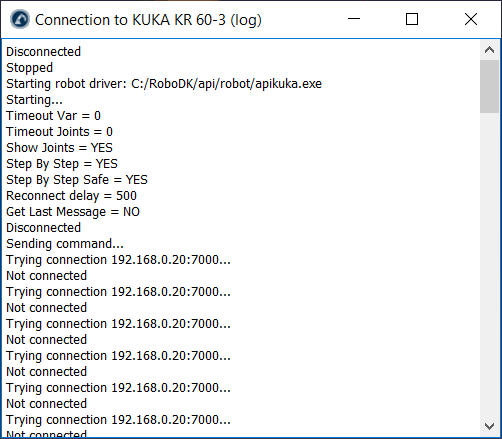Select the 'Timeout Var = 0' line
This screenshot has width=502, height=439.
coord(53,116)
